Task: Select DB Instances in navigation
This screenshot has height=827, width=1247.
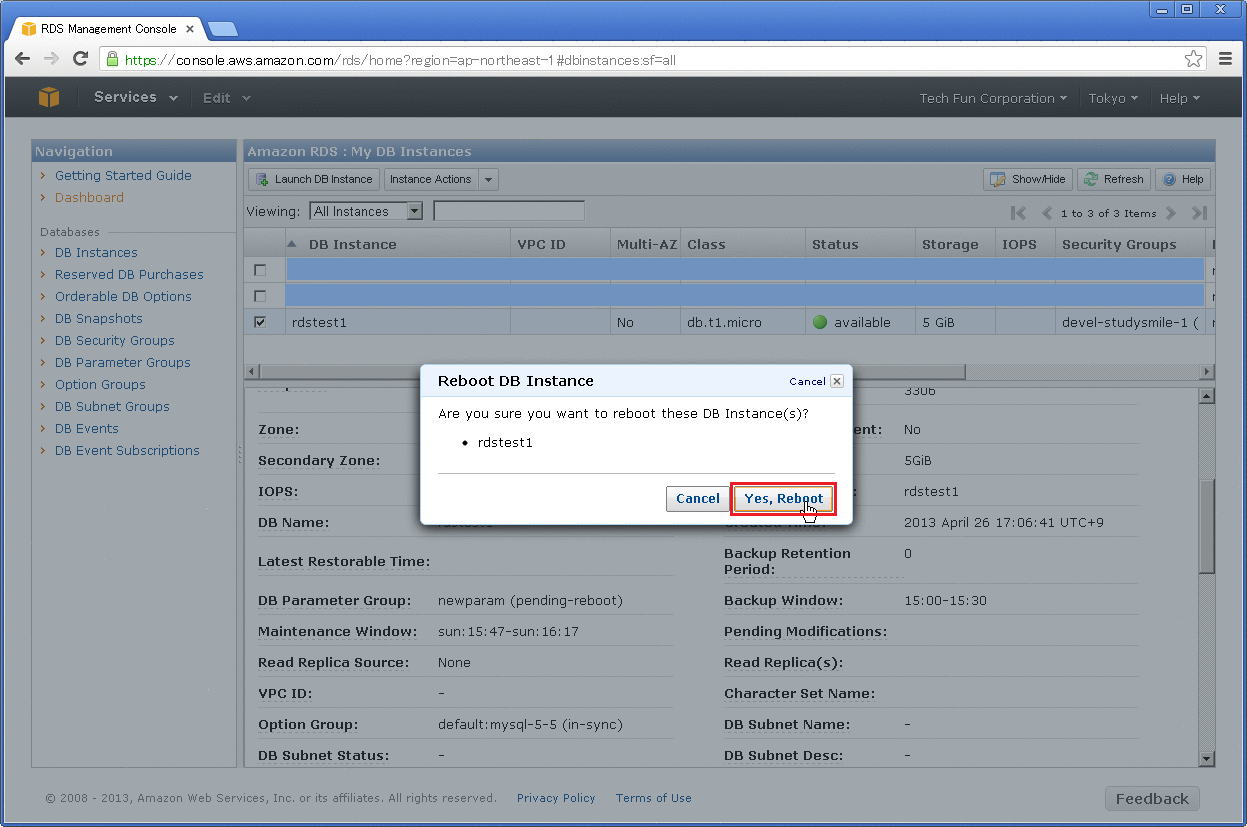Action: (x=96, y=253)
